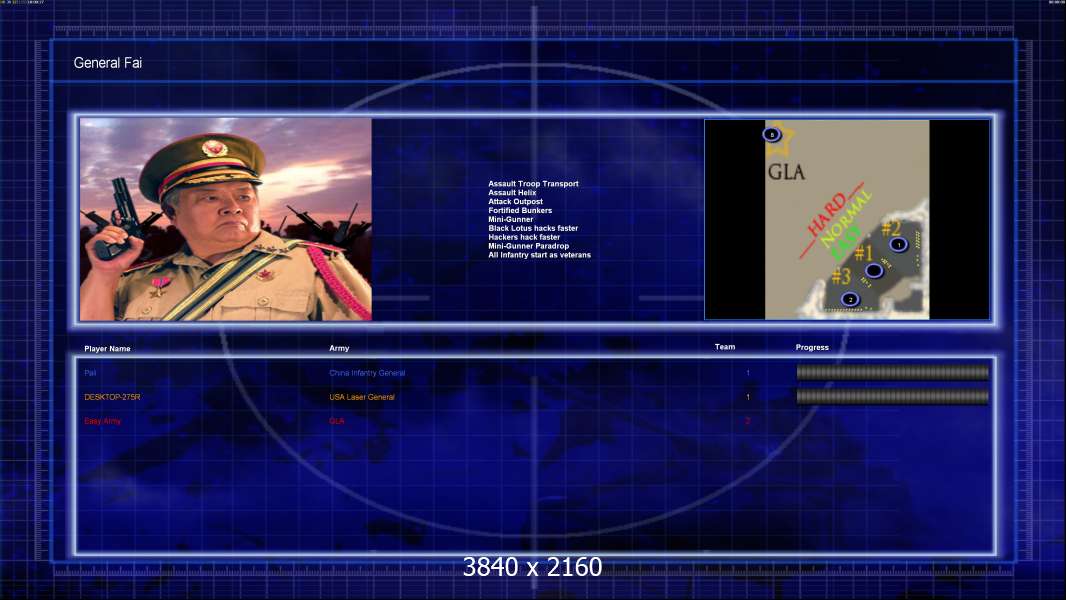Select the DESKTOP-275R player row name
This screenshot has width=1066, height=600.
112,397
